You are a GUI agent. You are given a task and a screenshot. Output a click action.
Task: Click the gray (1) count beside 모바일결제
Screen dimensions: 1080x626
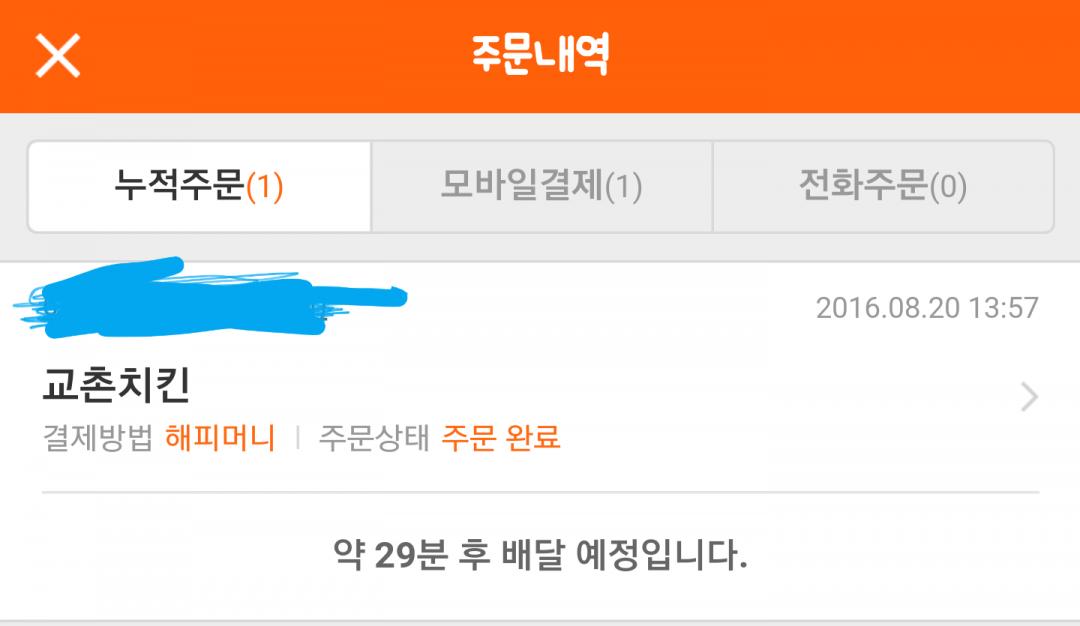pos(623,187)
